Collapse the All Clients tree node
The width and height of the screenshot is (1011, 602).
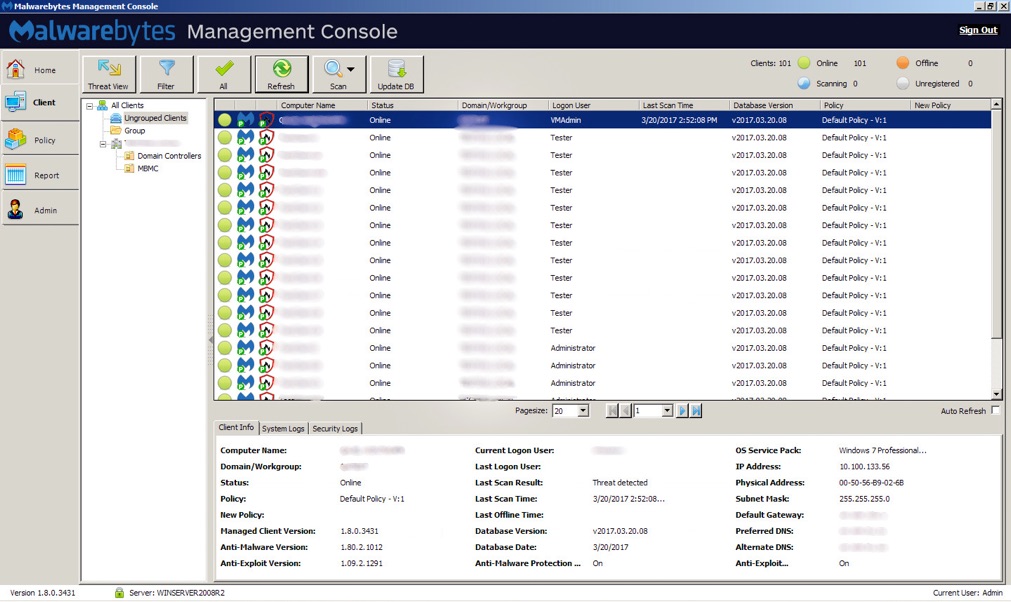pyautogui.click(x=90, y=106)
